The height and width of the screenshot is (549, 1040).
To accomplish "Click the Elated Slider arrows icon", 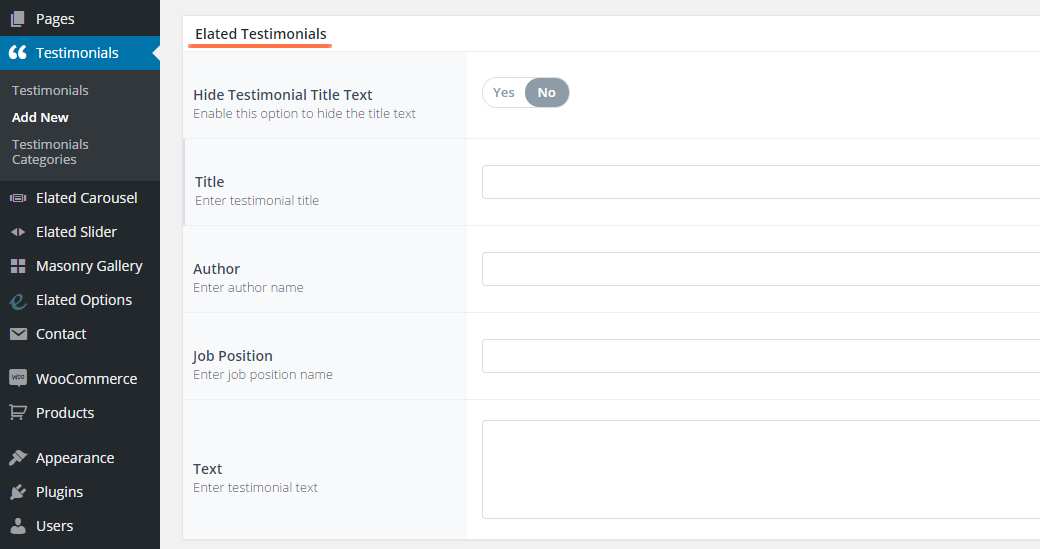I will [x=17, y=232].
